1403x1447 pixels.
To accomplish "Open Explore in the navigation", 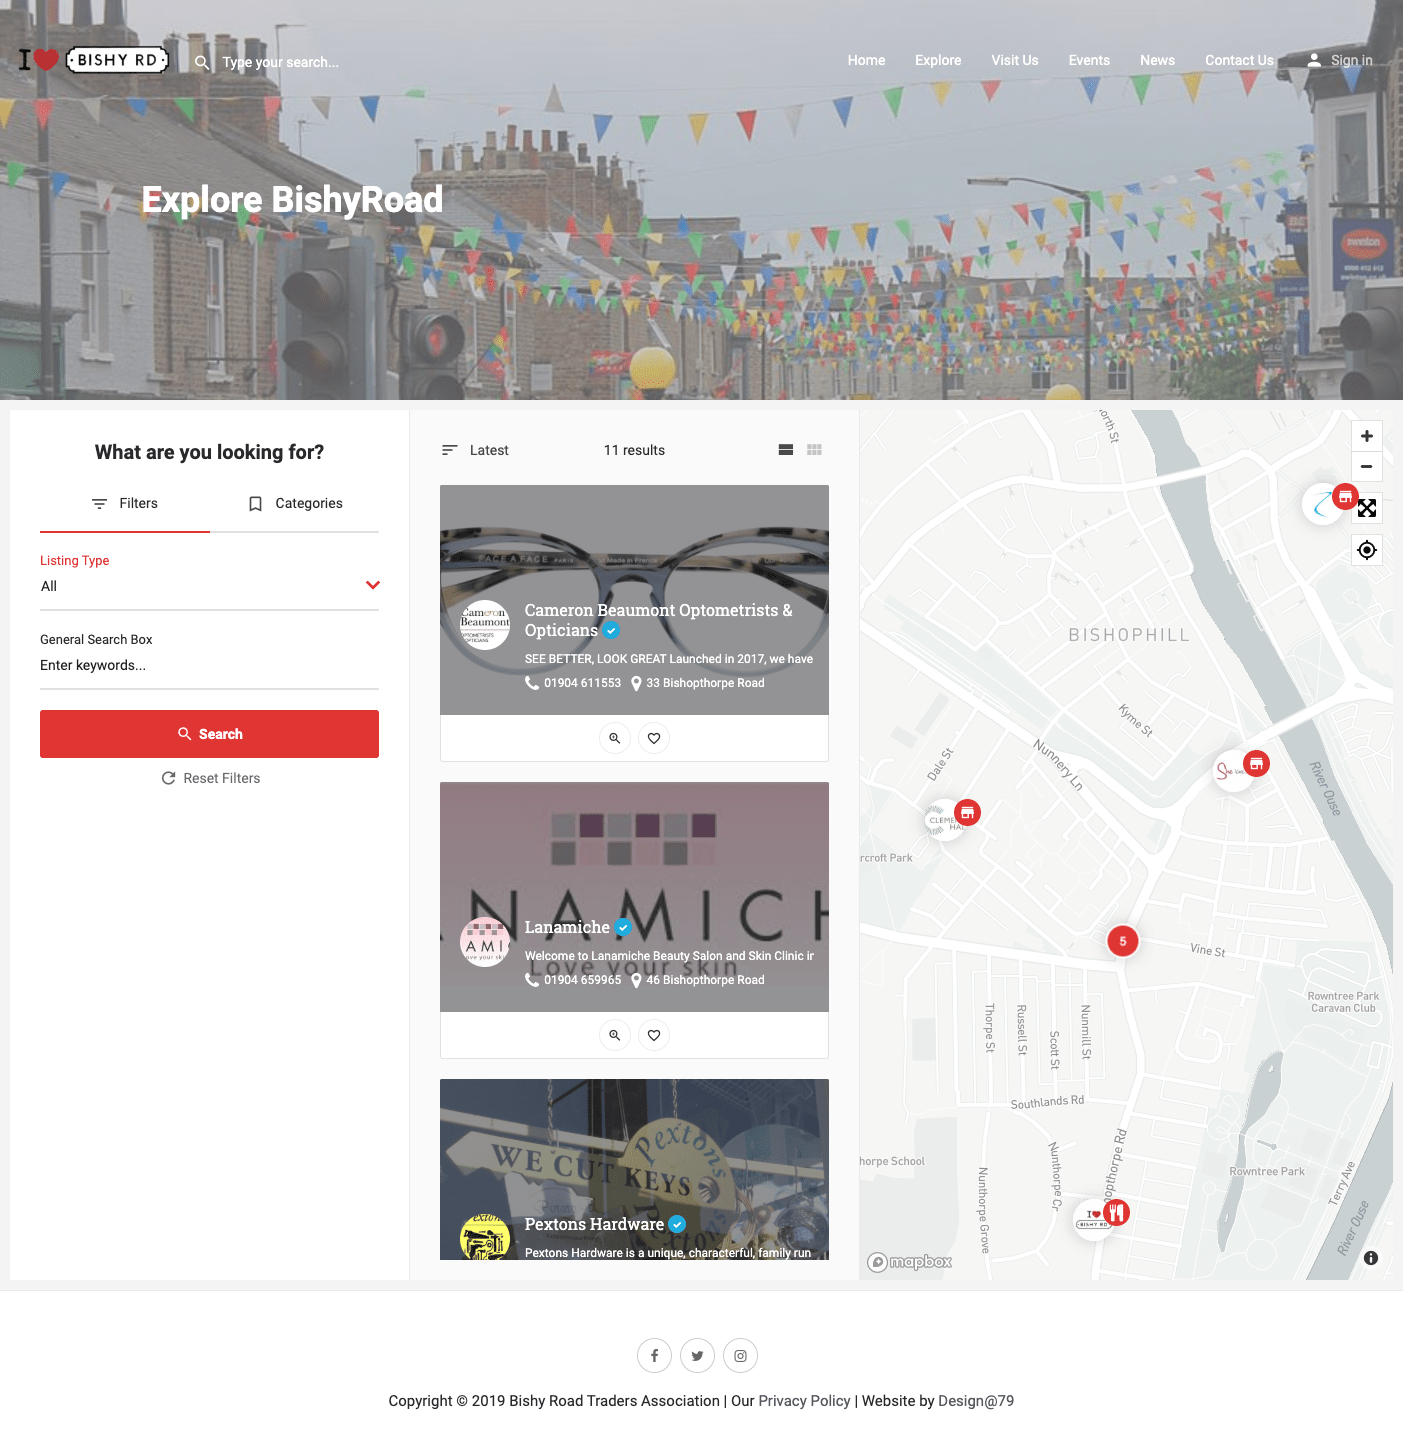I will [x=938, y=60].
